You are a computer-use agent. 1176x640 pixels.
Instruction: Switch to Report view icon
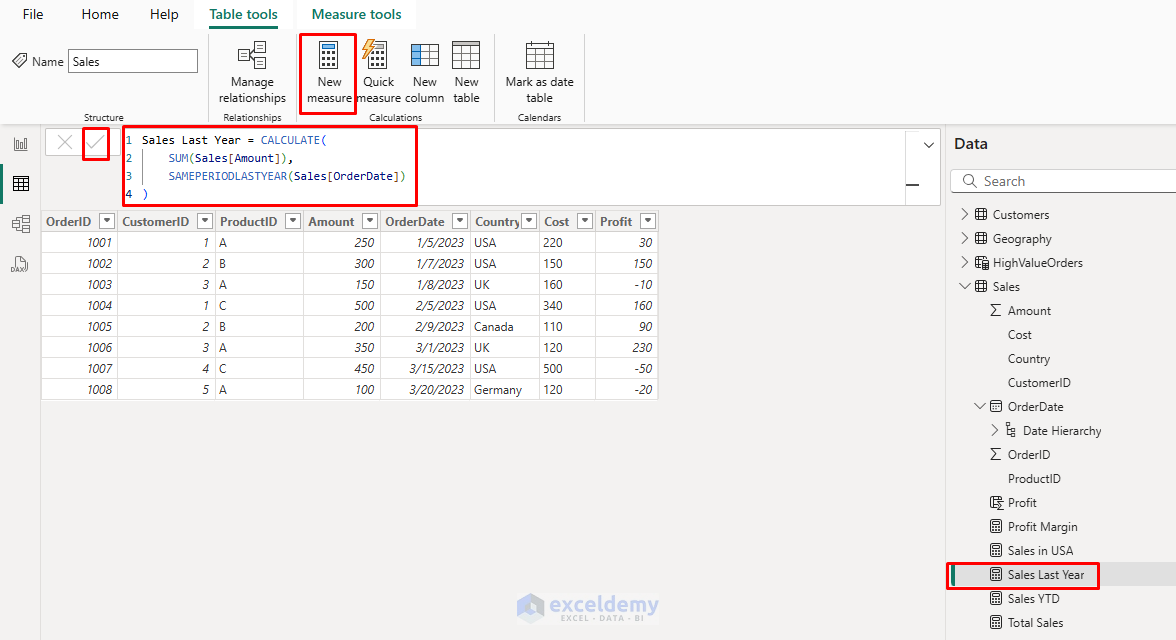click(x=21, y=144)
